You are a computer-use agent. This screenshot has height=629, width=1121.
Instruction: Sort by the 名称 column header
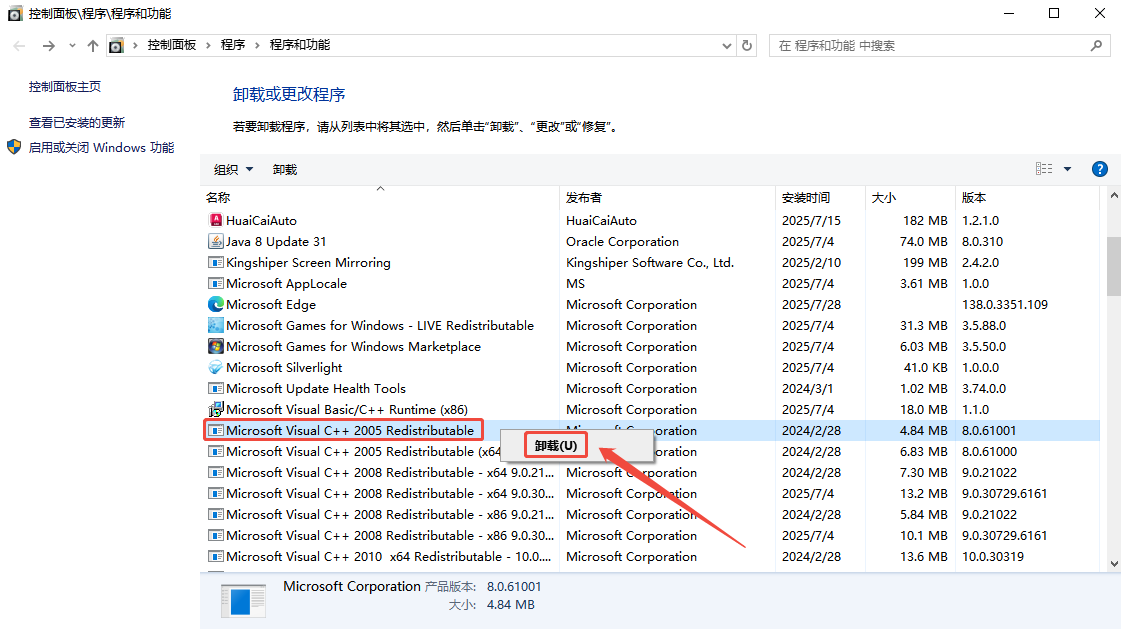(380, 197)
